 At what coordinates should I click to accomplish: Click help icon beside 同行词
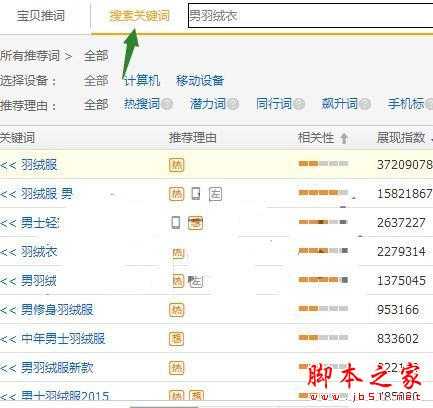tap(299, 104)
